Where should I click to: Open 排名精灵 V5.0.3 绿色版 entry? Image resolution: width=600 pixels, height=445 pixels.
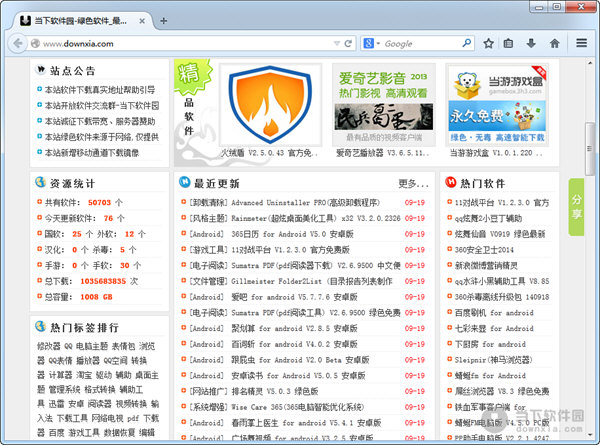[x=275, y=391]
